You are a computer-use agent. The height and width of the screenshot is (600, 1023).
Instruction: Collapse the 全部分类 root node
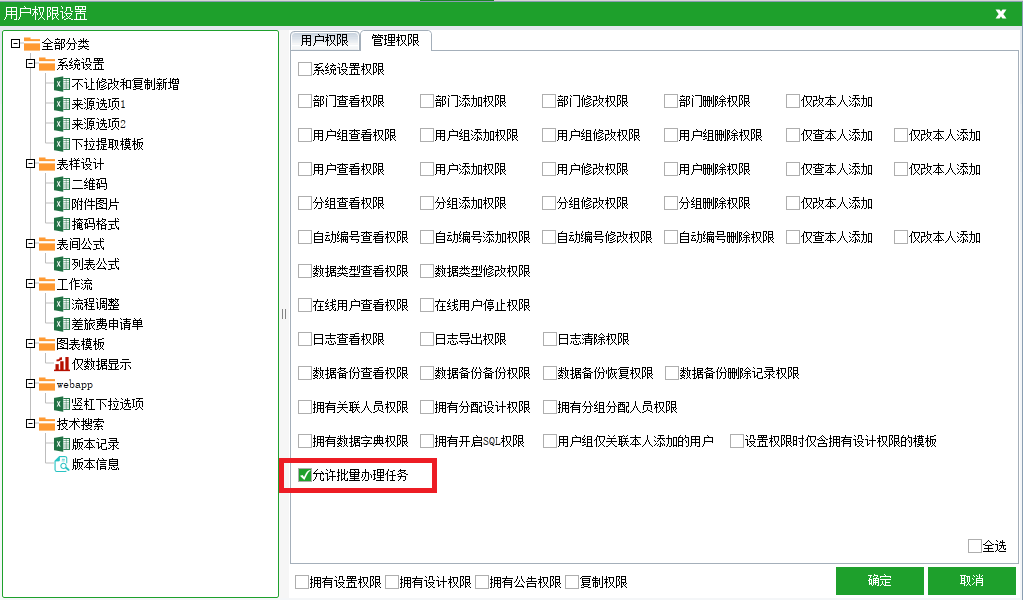coord(16,44)
